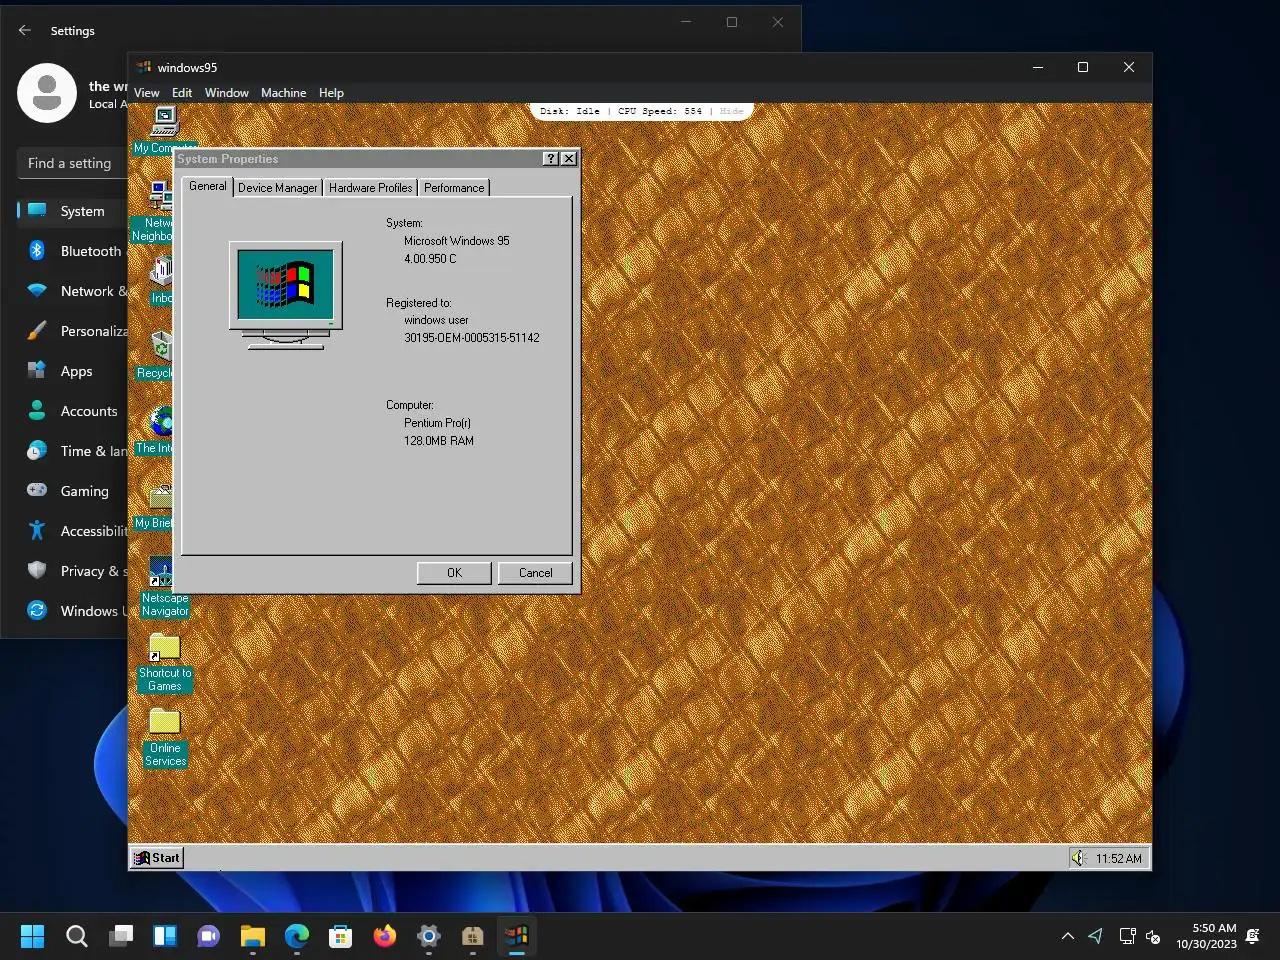The image size is (1280, 960).
Task: Open Windows 11 taskbar Search
Action: [x=77, y=936]
